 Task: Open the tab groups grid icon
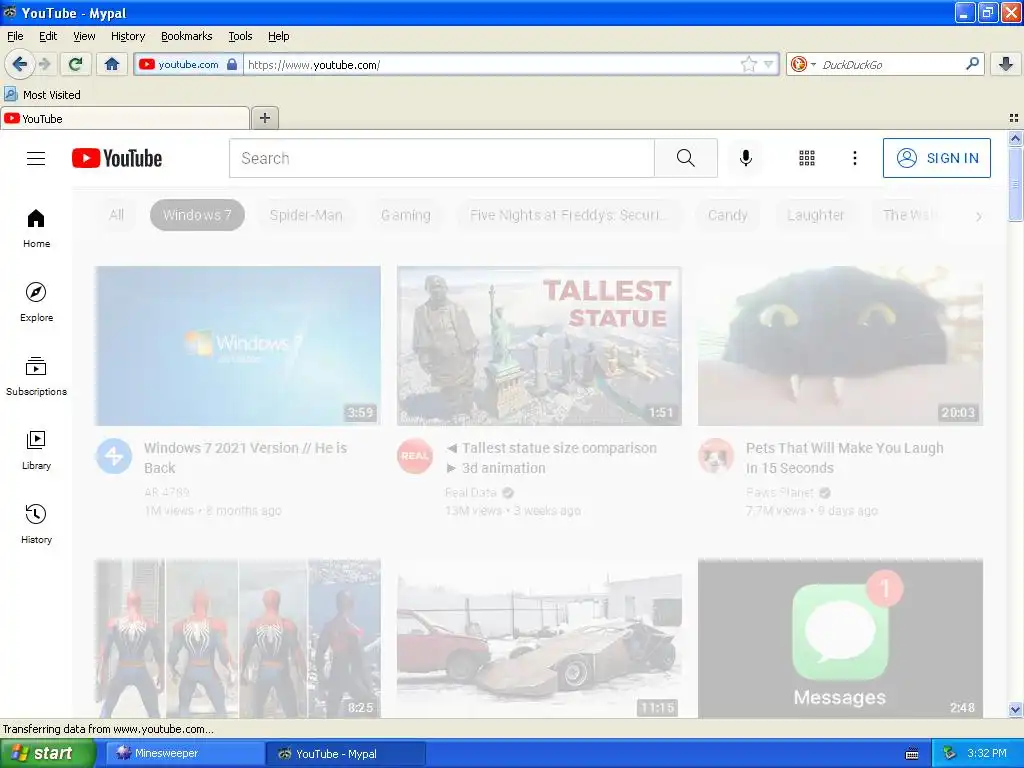pos(1014,118)
